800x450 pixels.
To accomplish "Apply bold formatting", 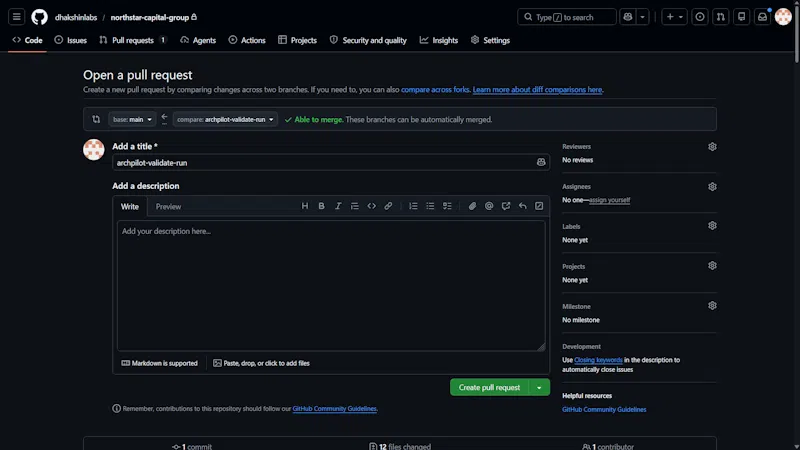I will 321,206.
